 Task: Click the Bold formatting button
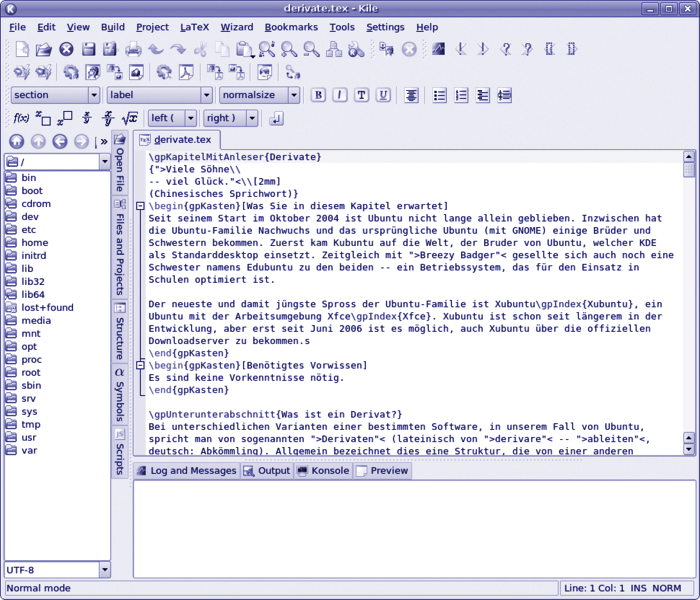tap(318, 95)
